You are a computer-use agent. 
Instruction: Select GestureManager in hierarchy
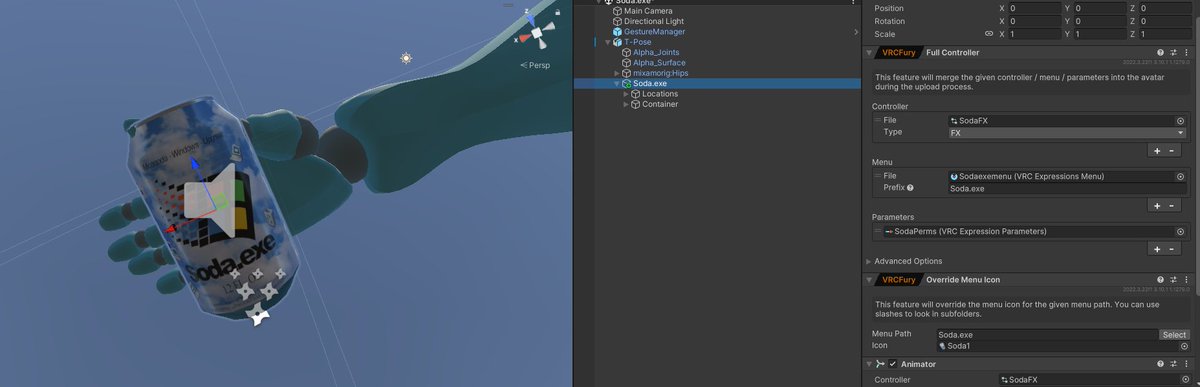point(655,32)
